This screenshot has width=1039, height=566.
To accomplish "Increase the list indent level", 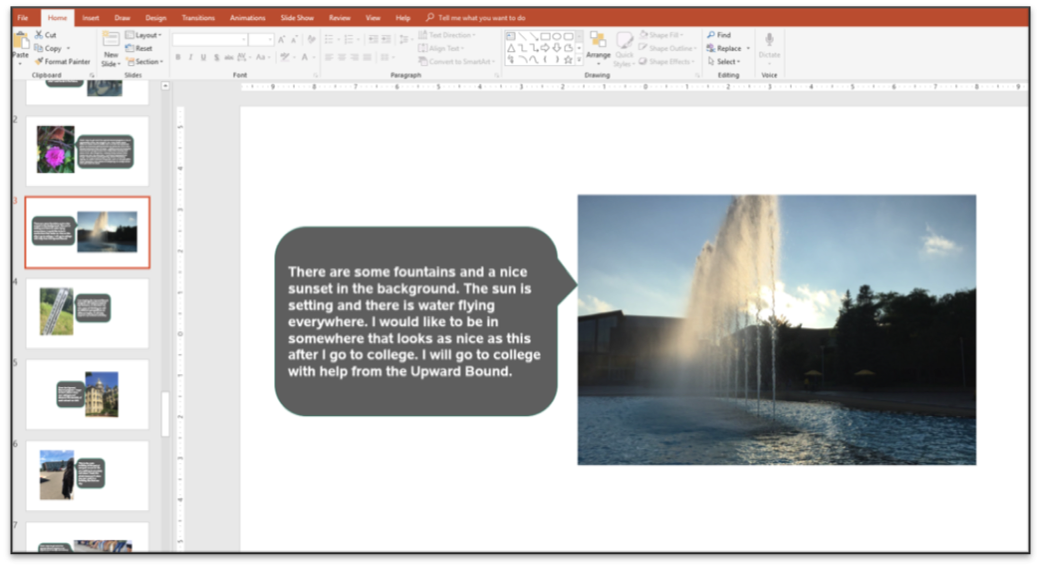I will [386, 40].
